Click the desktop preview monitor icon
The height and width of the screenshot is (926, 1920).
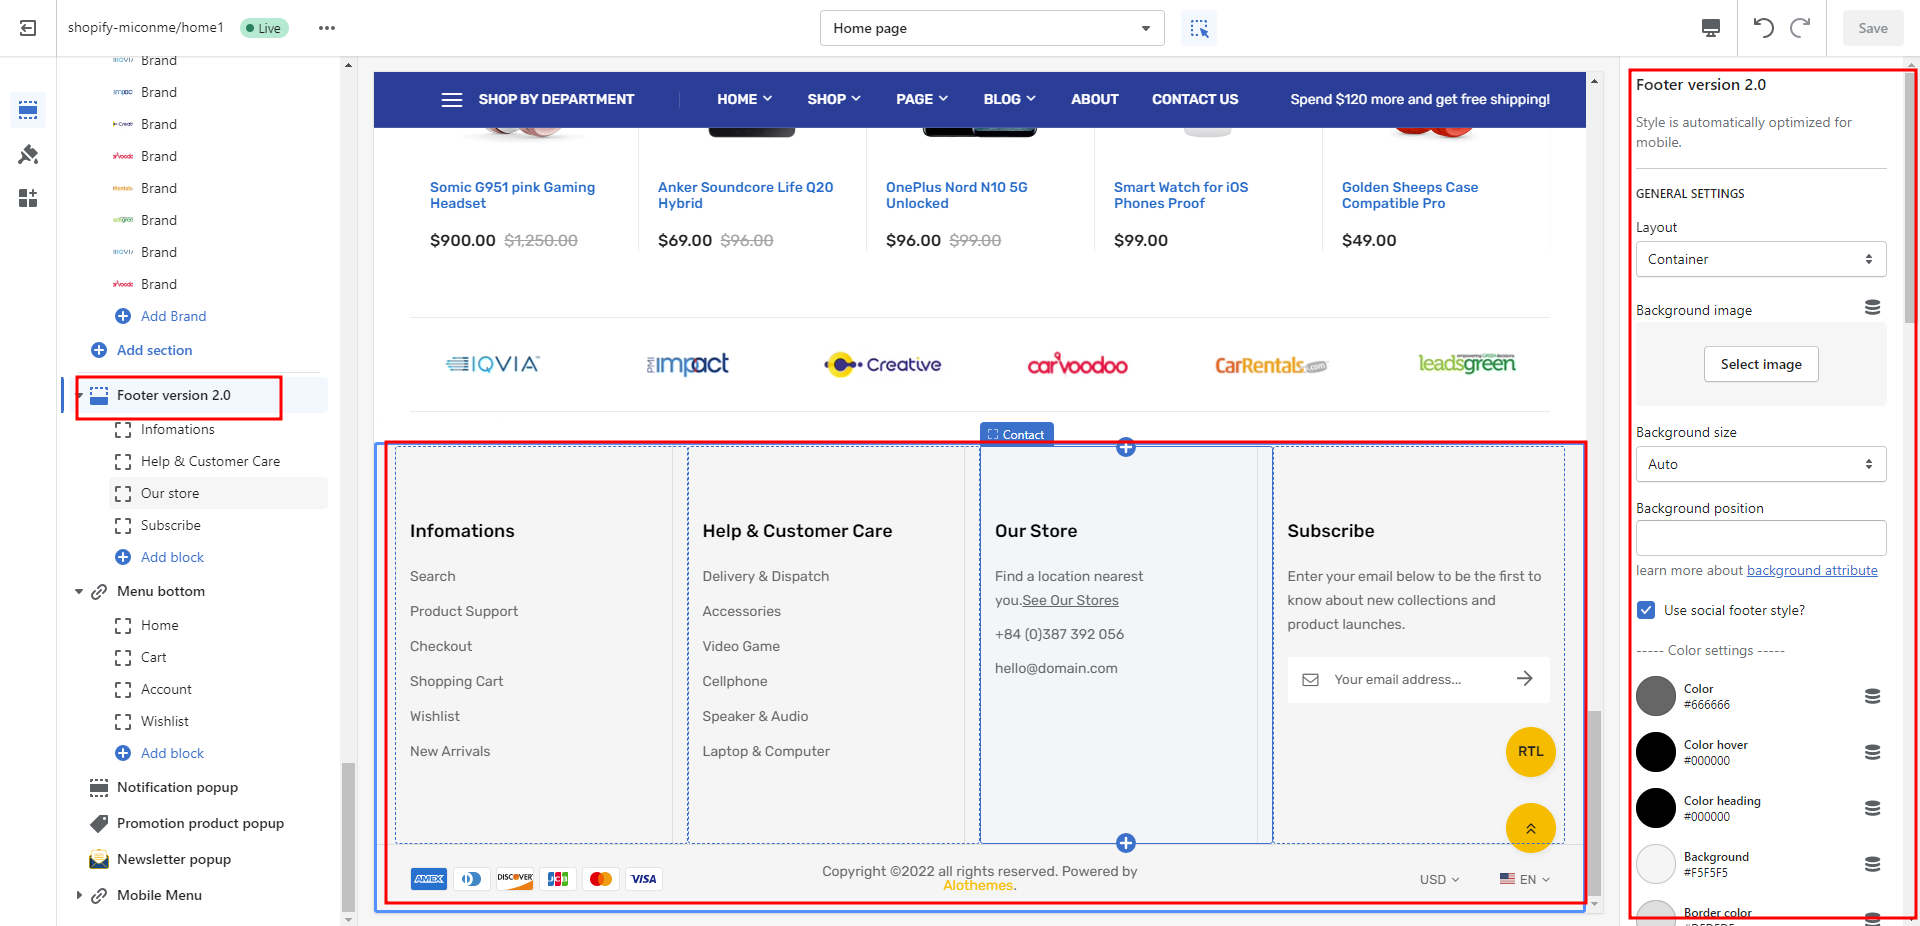(x=1711, y=28)
